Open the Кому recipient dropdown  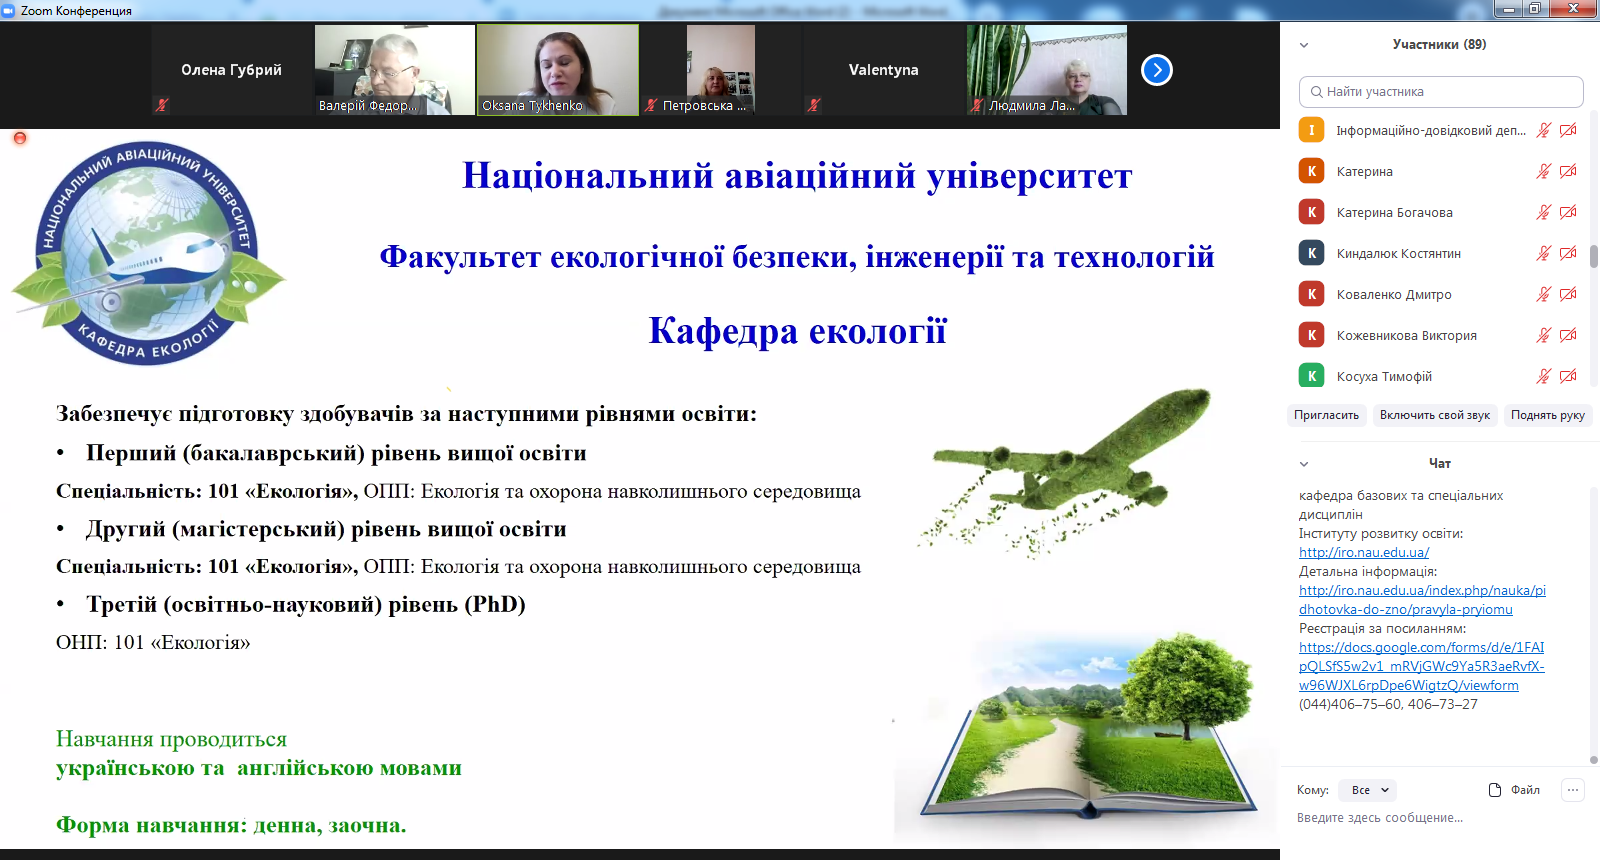coord(1369,790)
